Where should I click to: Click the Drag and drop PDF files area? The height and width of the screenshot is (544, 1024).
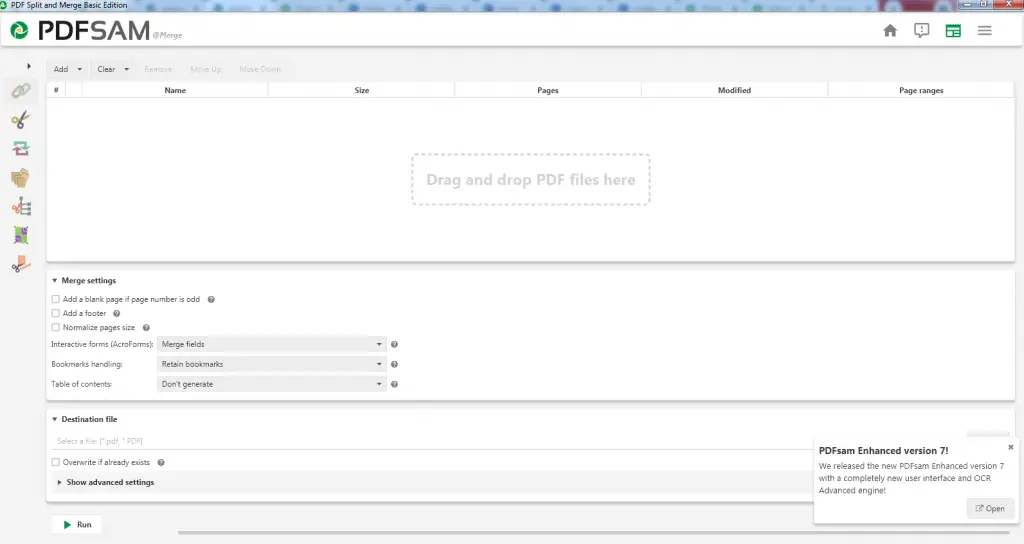pyautogui.click(x=531, y=180)
